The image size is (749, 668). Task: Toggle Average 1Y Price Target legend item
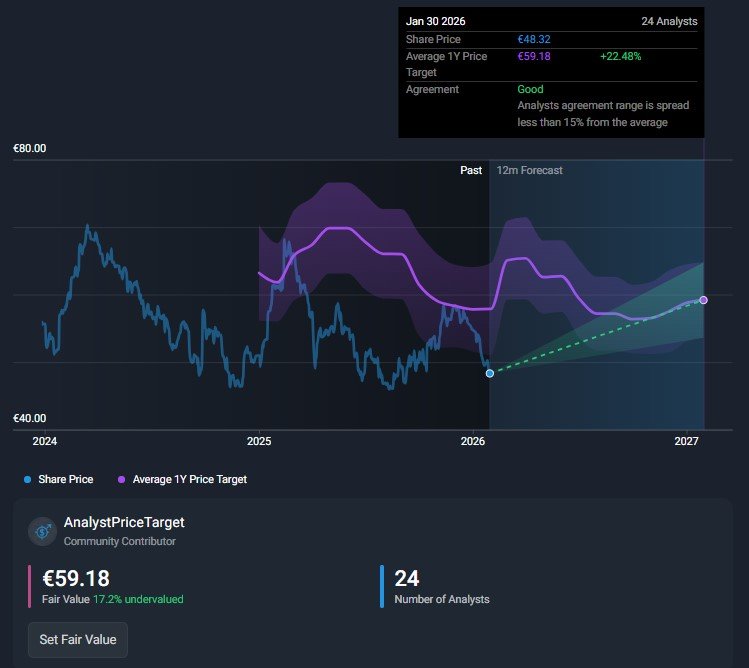(x=183, y=480)
